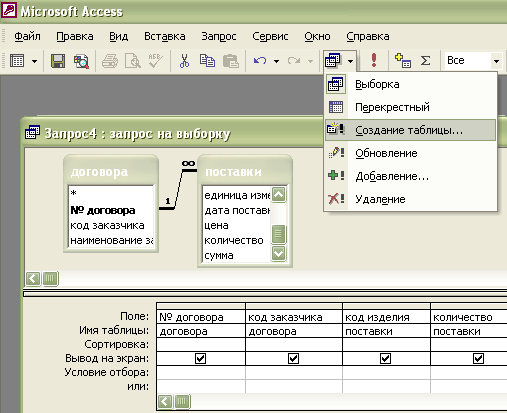The width and height of the screenshot is (507, 413).
Task: Click the Redo icon
Action: [294, 61]
